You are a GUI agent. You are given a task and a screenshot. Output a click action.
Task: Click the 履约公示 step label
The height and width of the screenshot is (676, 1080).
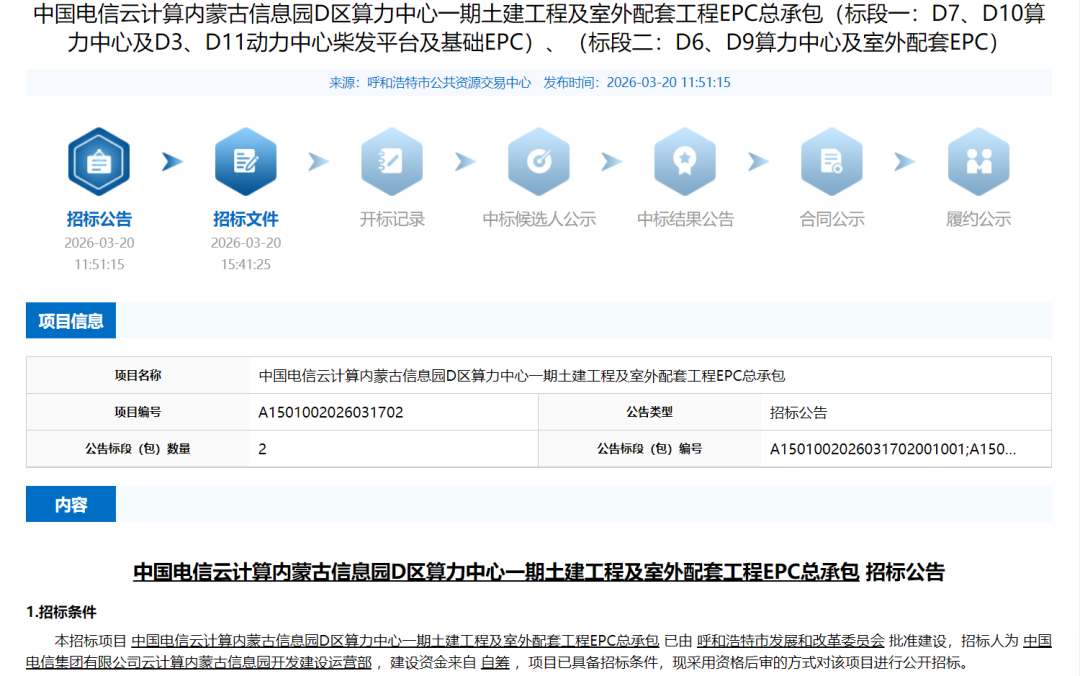978,219
